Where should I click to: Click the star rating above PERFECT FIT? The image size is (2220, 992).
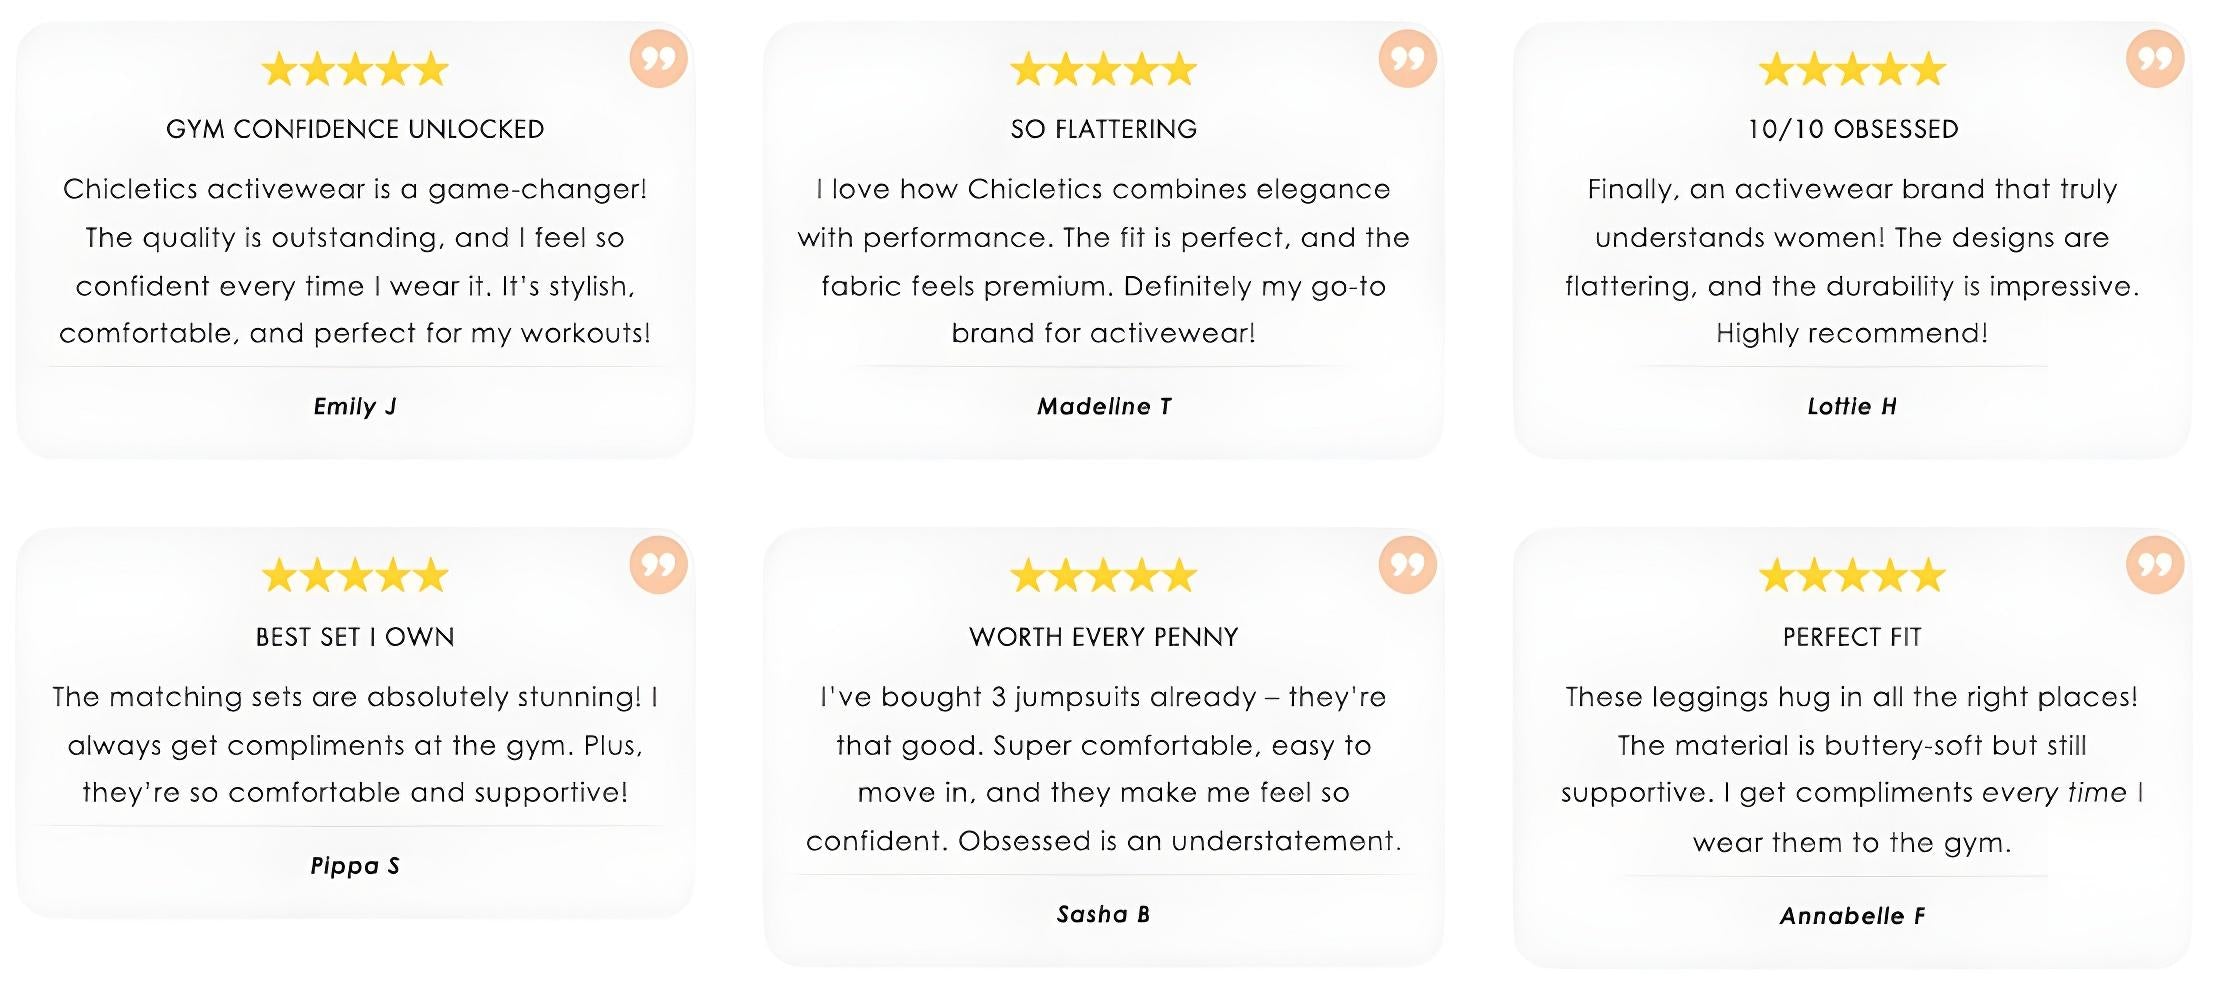(1852, 576)
